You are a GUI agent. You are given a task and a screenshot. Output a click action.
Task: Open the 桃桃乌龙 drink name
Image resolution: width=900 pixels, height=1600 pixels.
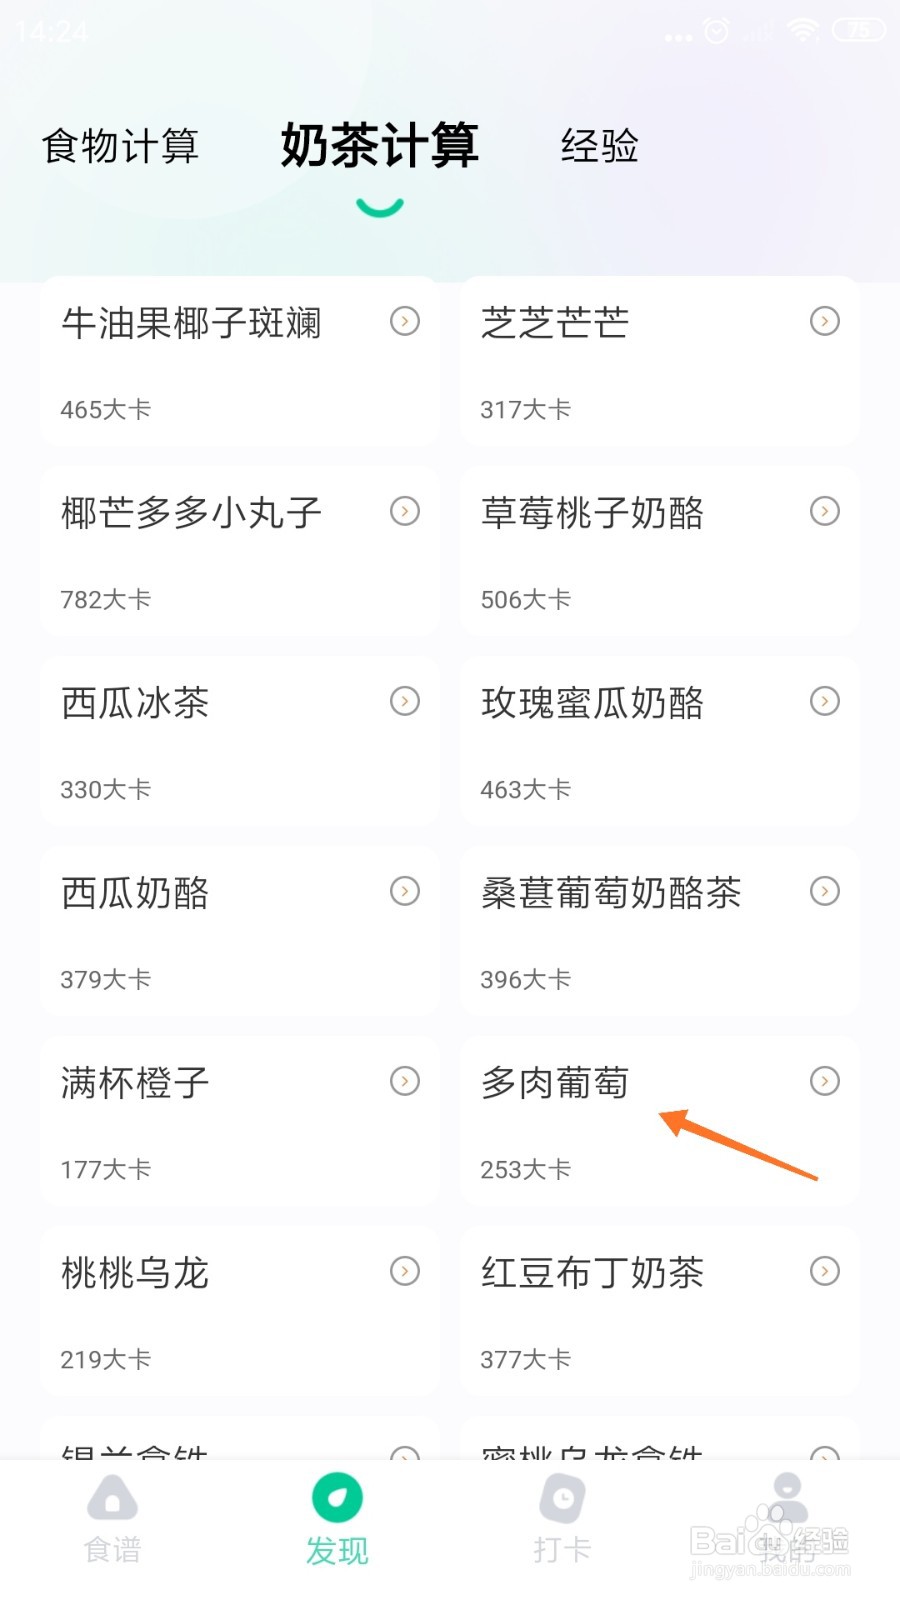coord(135,1273)
